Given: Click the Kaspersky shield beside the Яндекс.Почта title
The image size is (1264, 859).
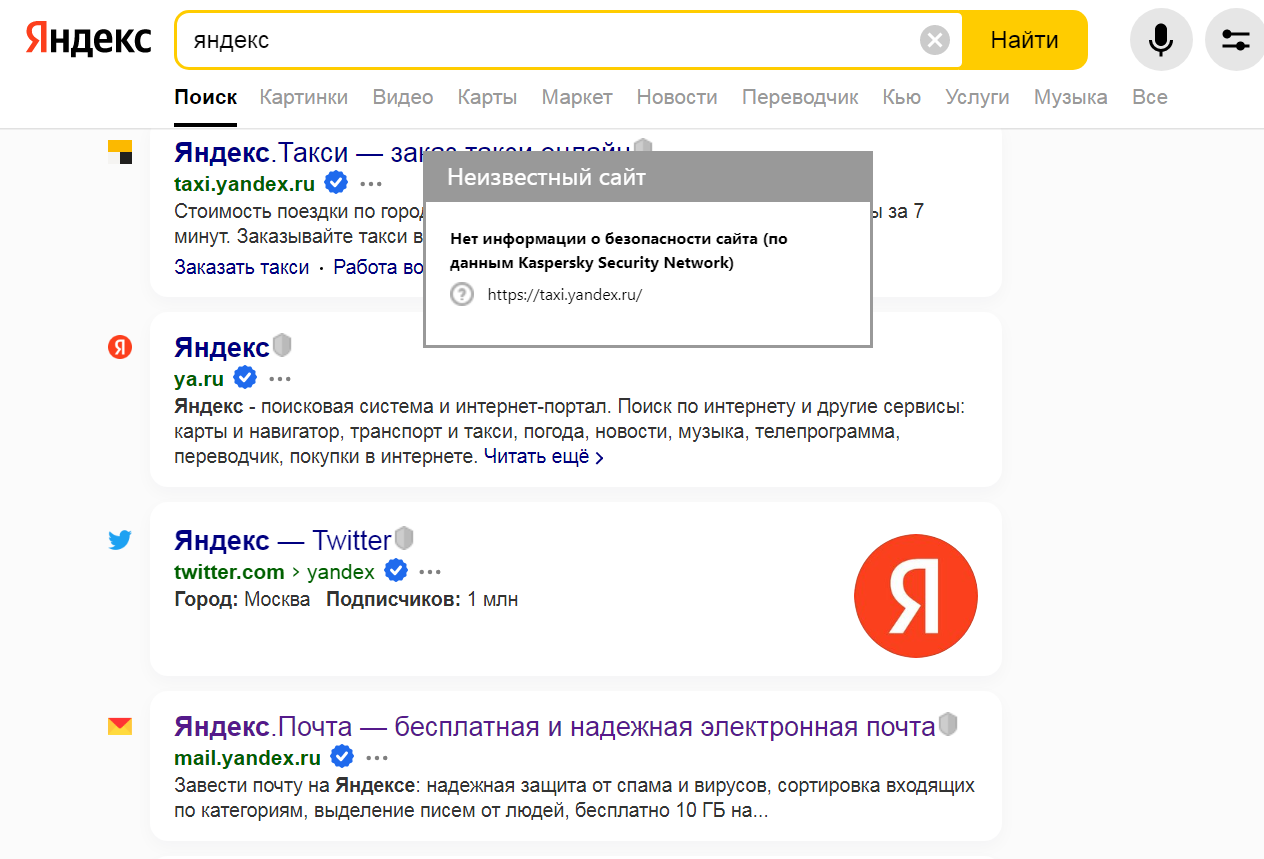Looking at the screenshot, I should point(948,724).
